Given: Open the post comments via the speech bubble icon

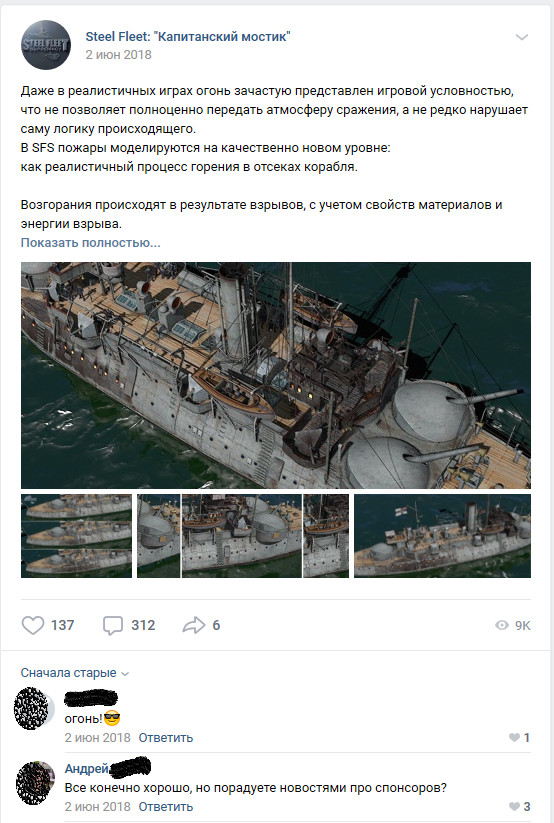Looking at the screenshot, I should coord(112,625).
